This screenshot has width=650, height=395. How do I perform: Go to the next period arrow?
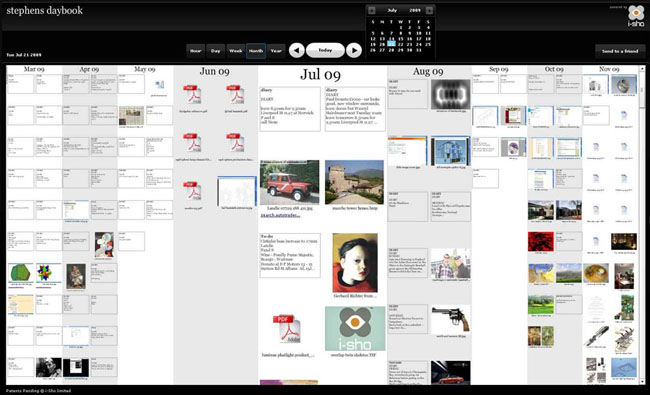pos(354,51)
